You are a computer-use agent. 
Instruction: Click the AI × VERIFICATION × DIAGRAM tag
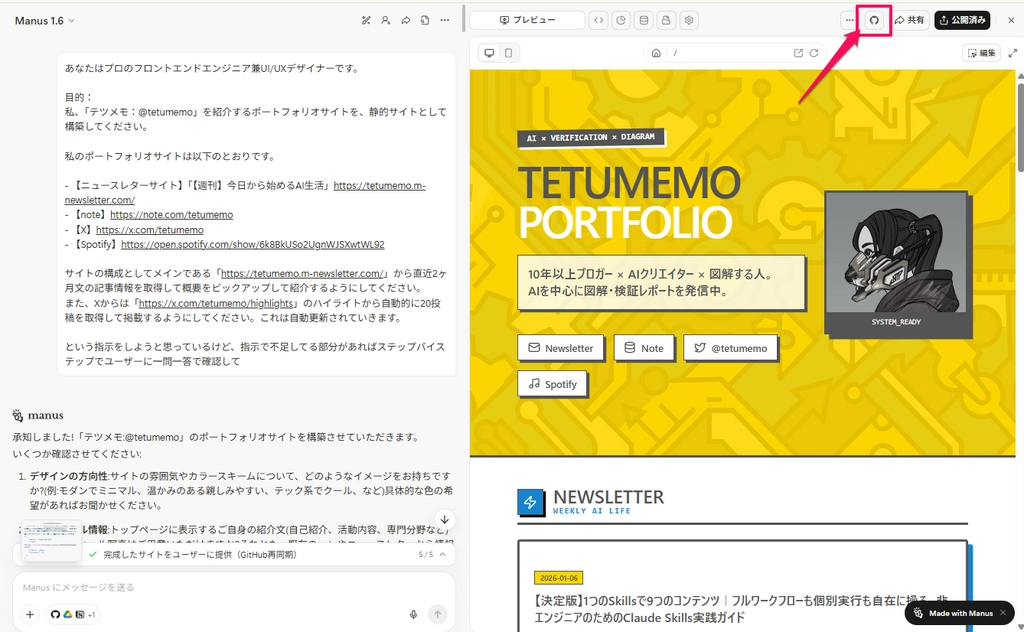(x=591, y=138)
